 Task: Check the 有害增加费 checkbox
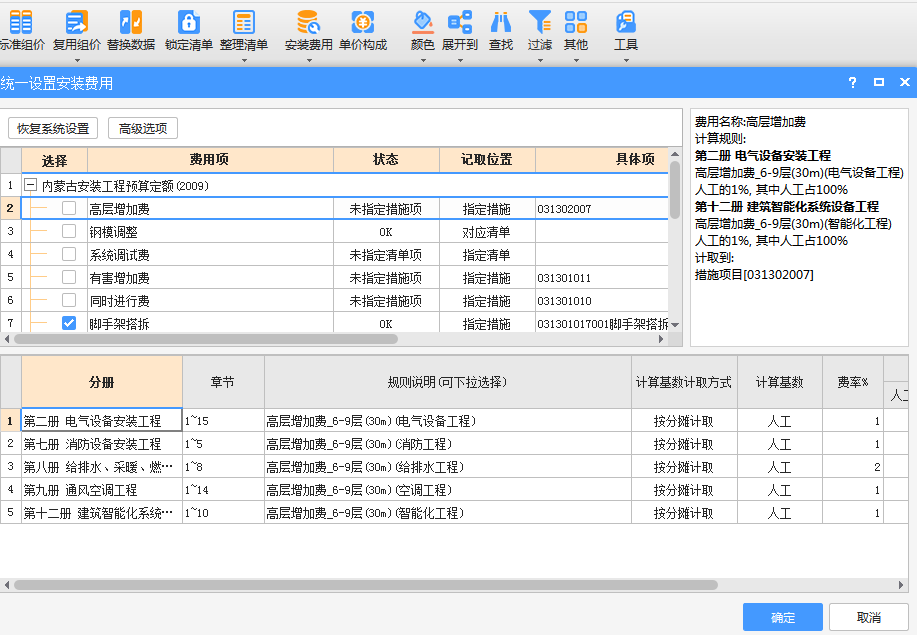(69, 277)
